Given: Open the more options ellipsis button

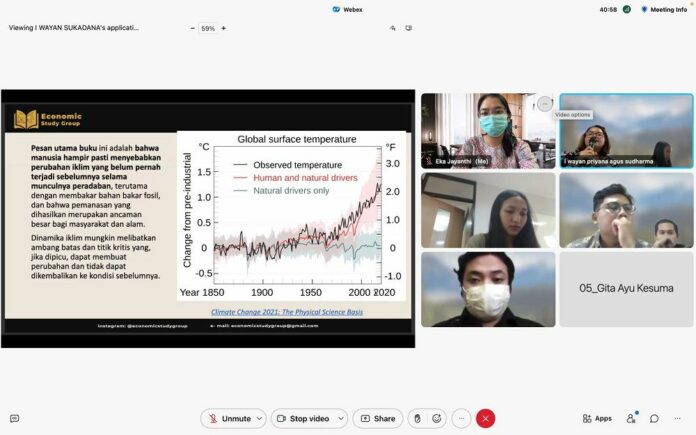Looking at the screenshot, I should point(461,418).
